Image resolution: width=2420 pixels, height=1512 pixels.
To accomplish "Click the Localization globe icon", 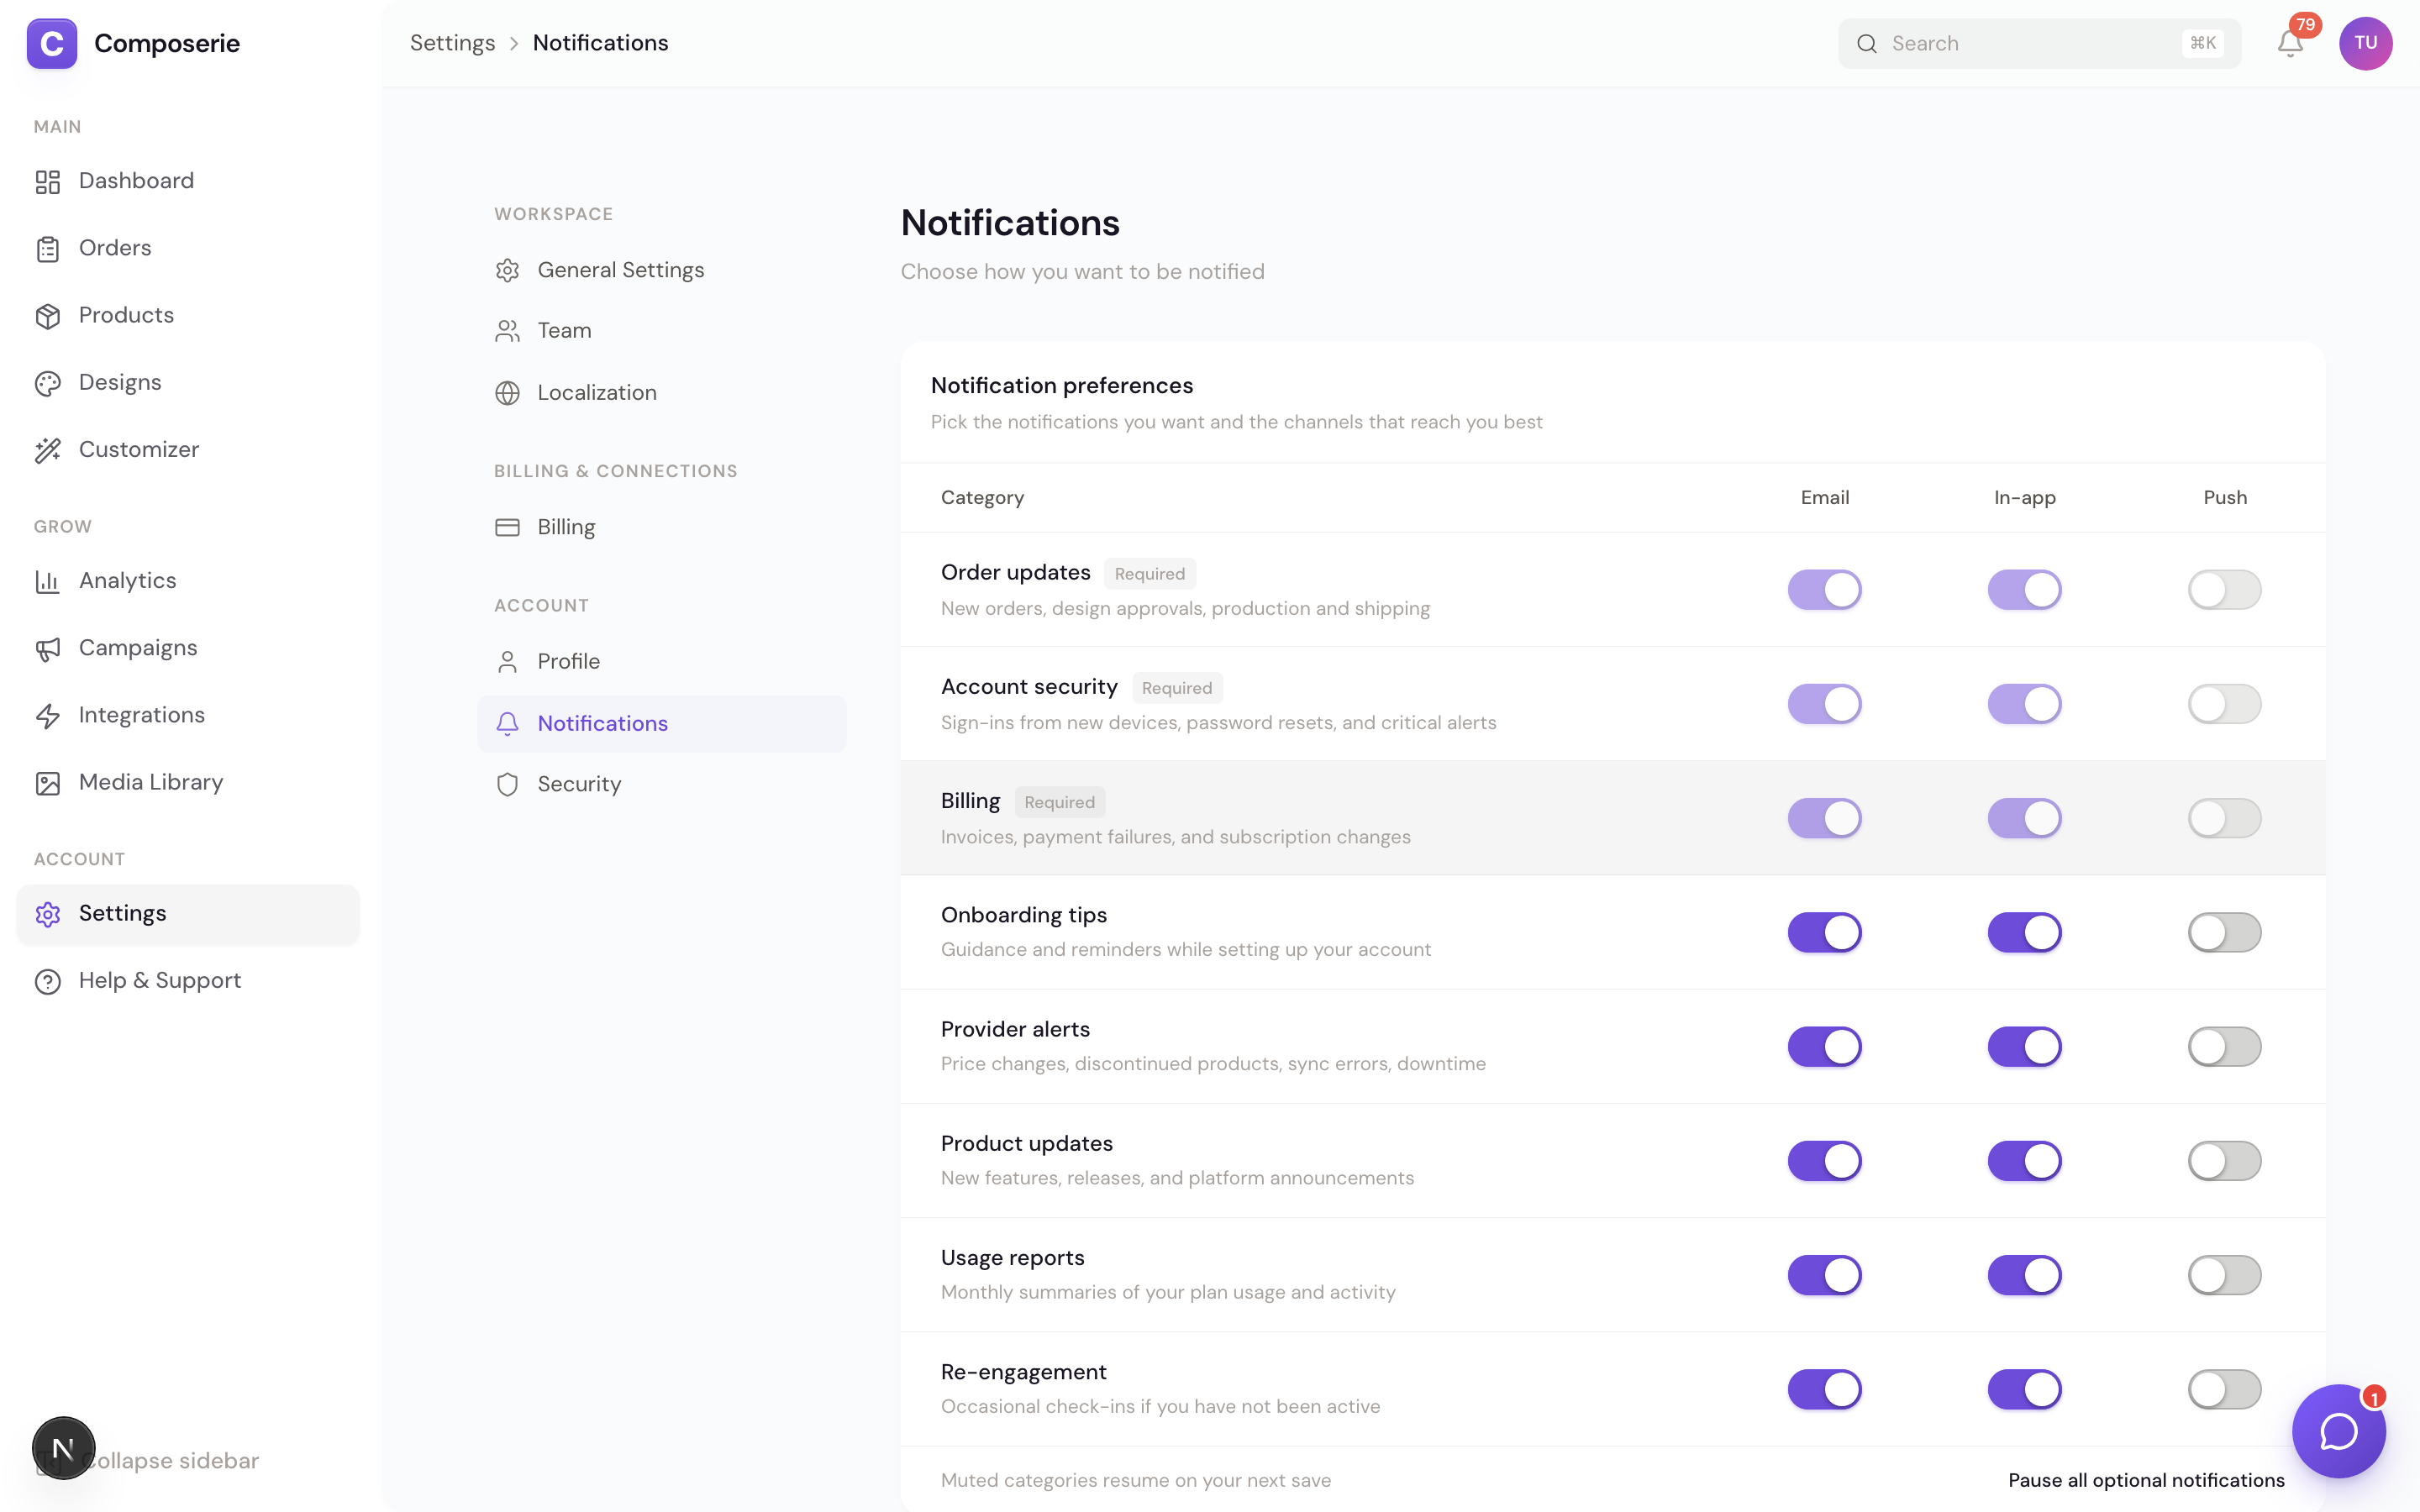I will click(x=507, y=393).
